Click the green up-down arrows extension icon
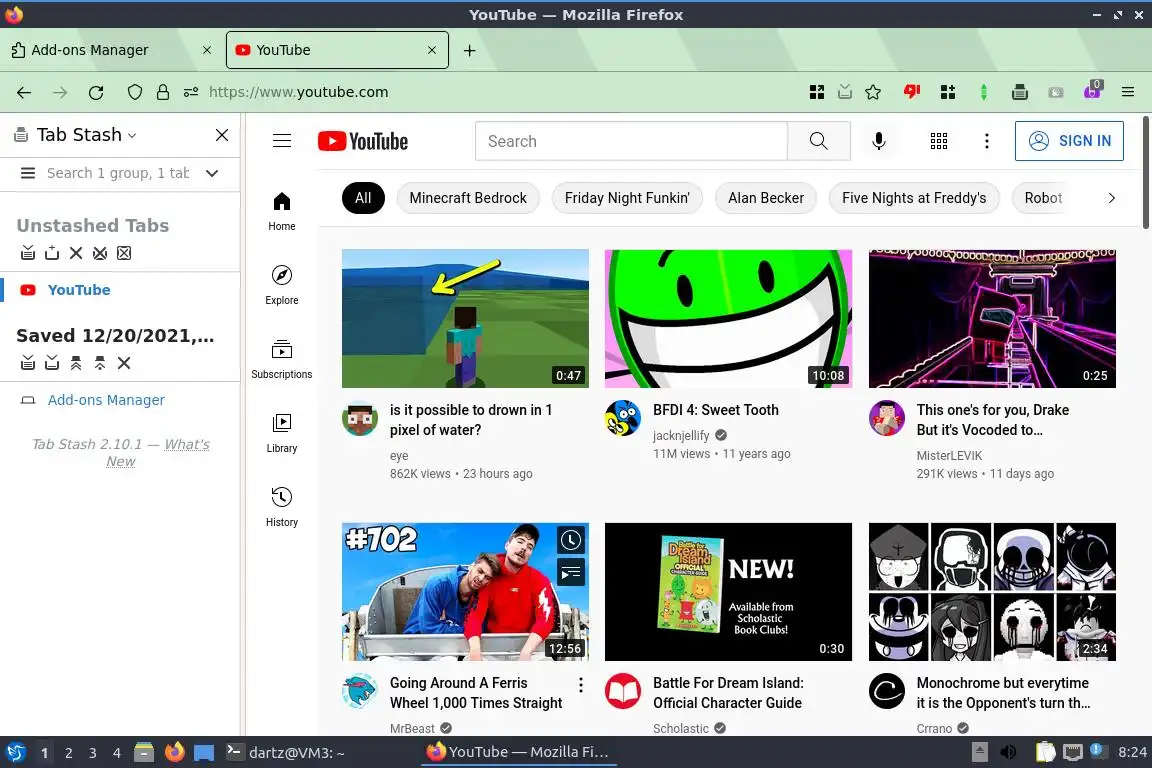Screen dimensions: 1152x768 984,93
